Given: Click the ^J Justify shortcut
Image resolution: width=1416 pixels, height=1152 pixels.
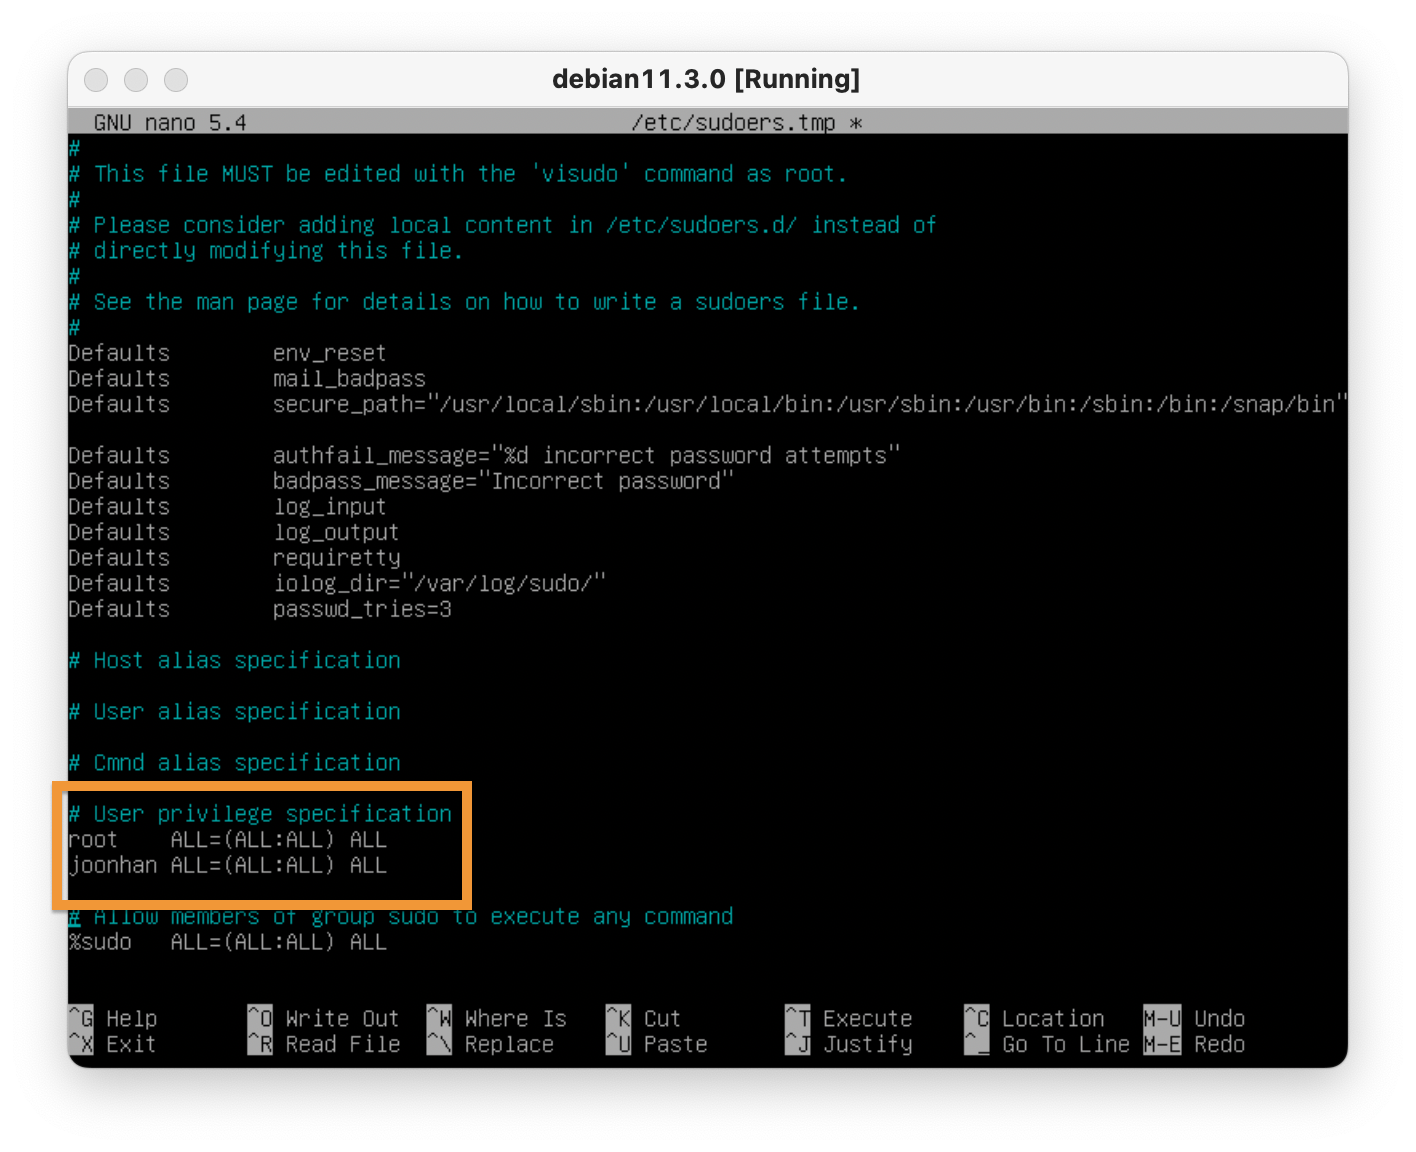Looking at the screenshot, I should (x=848, y=1044).
